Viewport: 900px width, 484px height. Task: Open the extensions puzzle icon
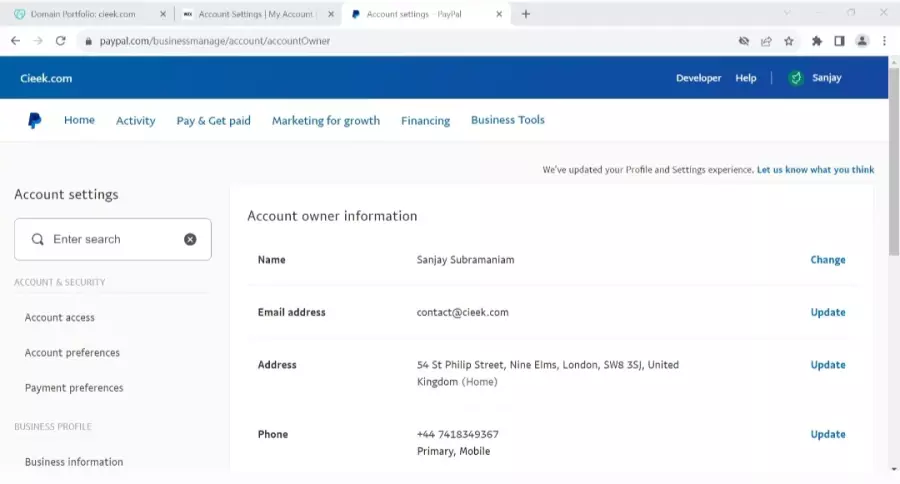pos(817,41)
